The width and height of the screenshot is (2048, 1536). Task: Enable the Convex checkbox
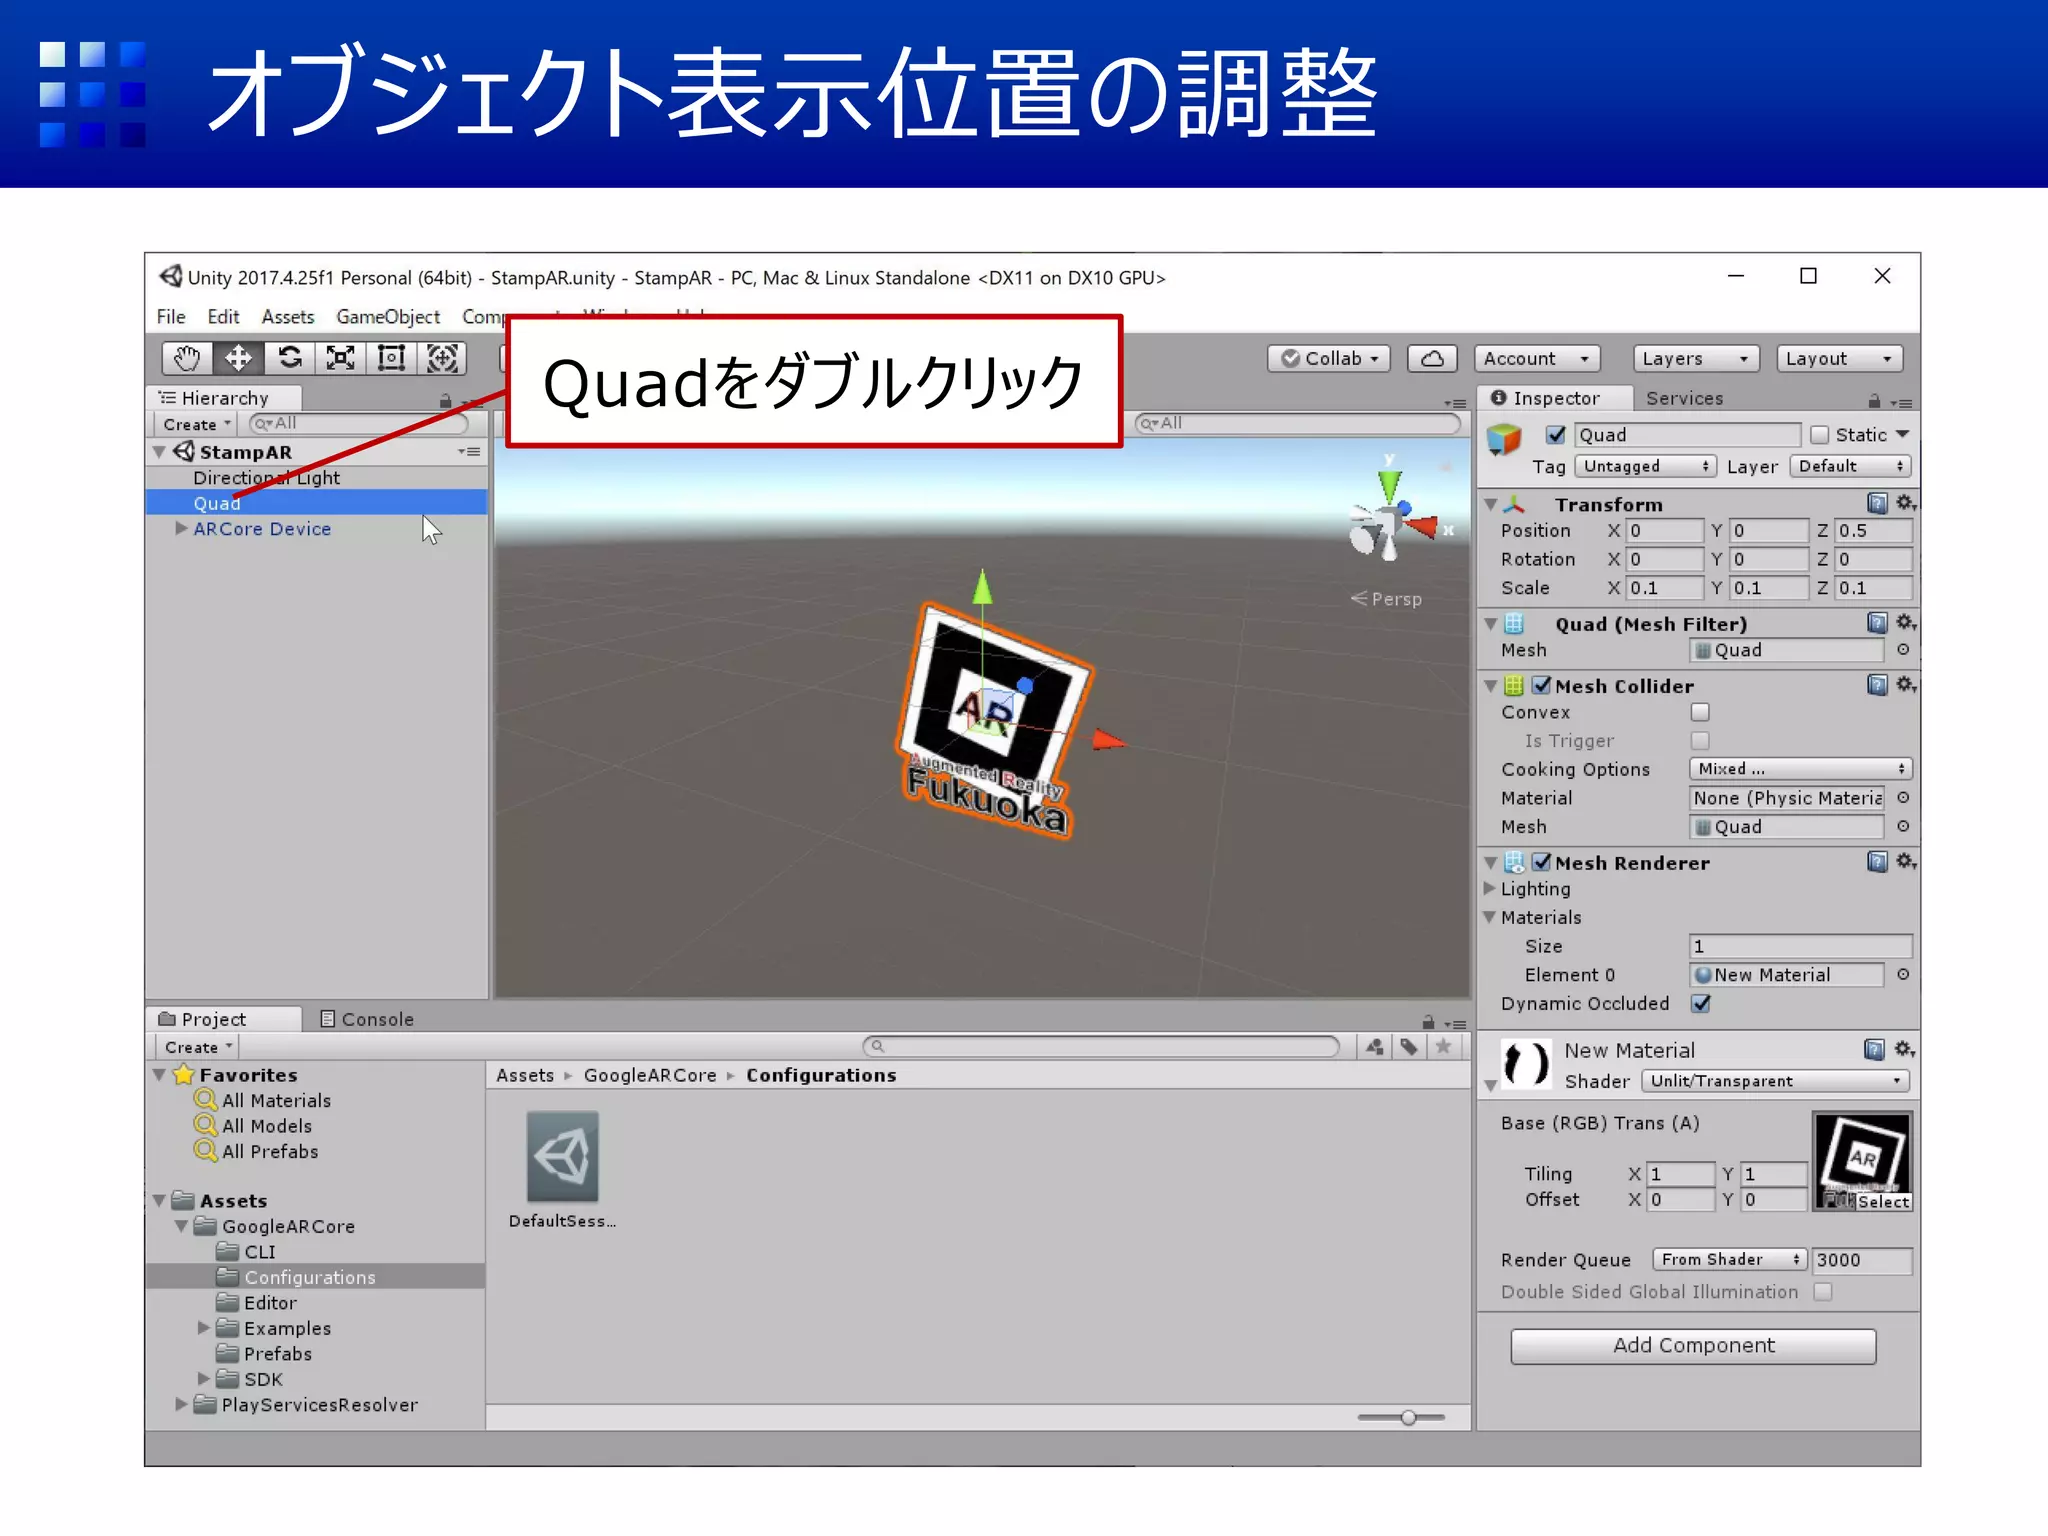(1700, 712)
